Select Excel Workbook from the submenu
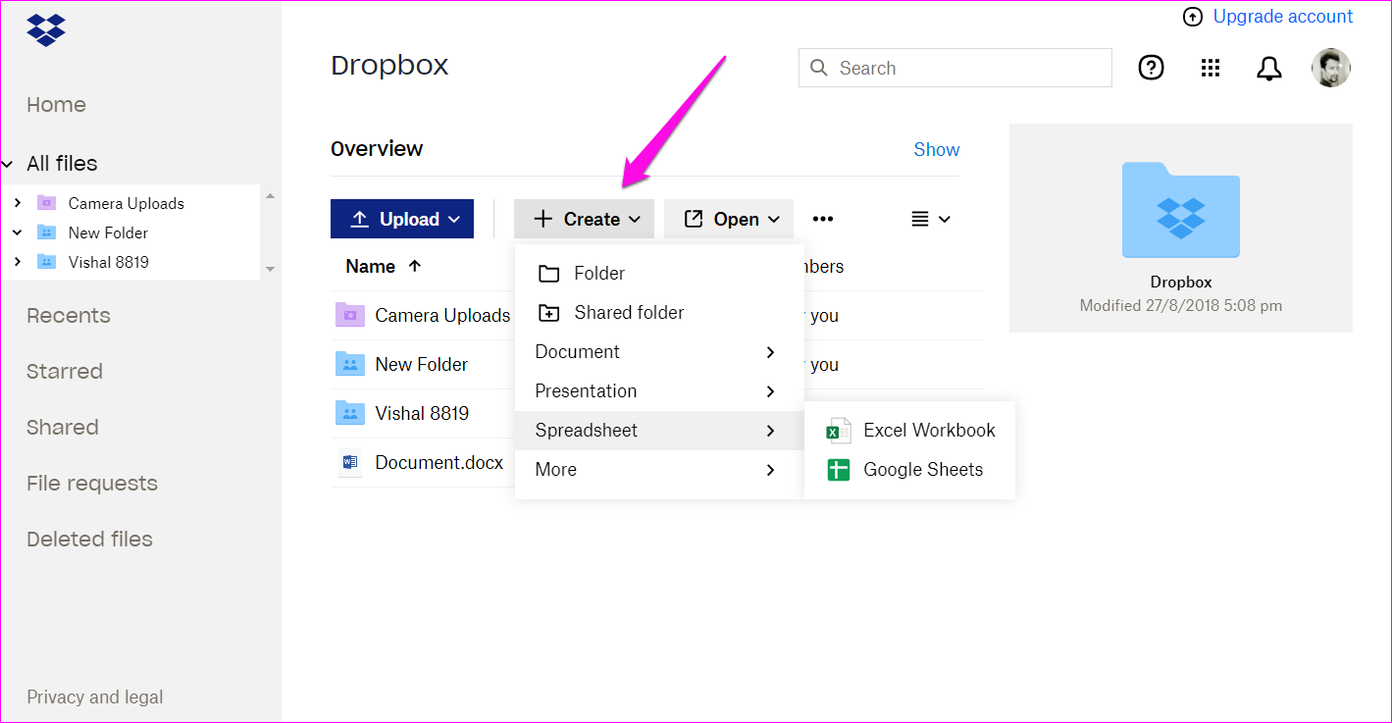The width and height of the screenshot is (1392, 723). click(928, 430)
